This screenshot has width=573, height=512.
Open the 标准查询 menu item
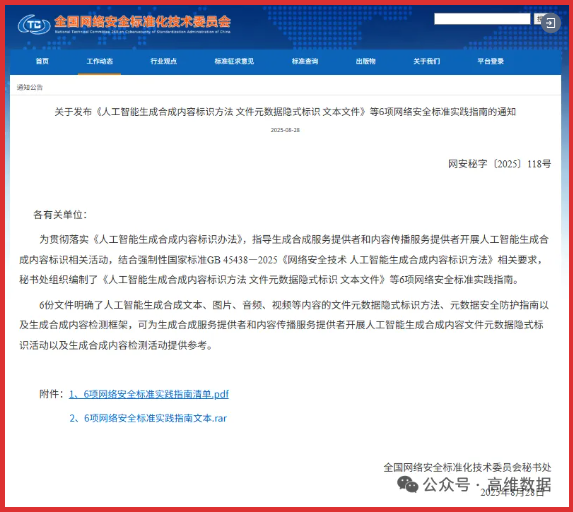305,61
